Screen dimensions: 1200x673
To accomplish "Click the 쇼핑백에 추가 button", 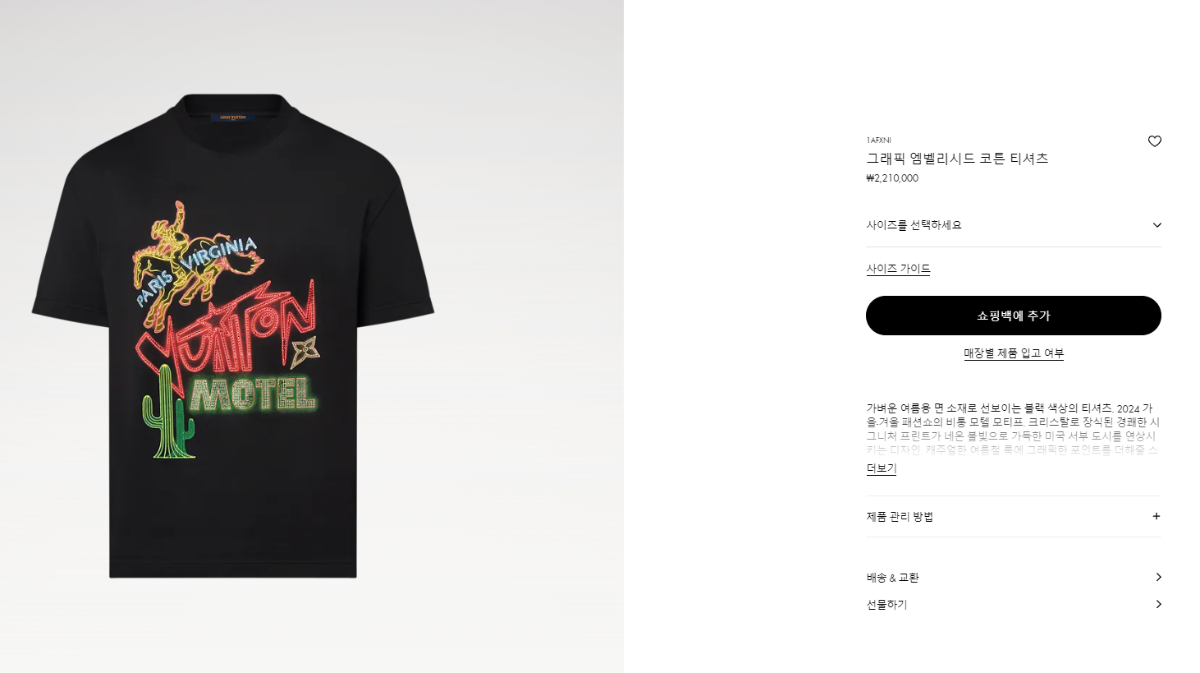I will tap(1013, 315).
